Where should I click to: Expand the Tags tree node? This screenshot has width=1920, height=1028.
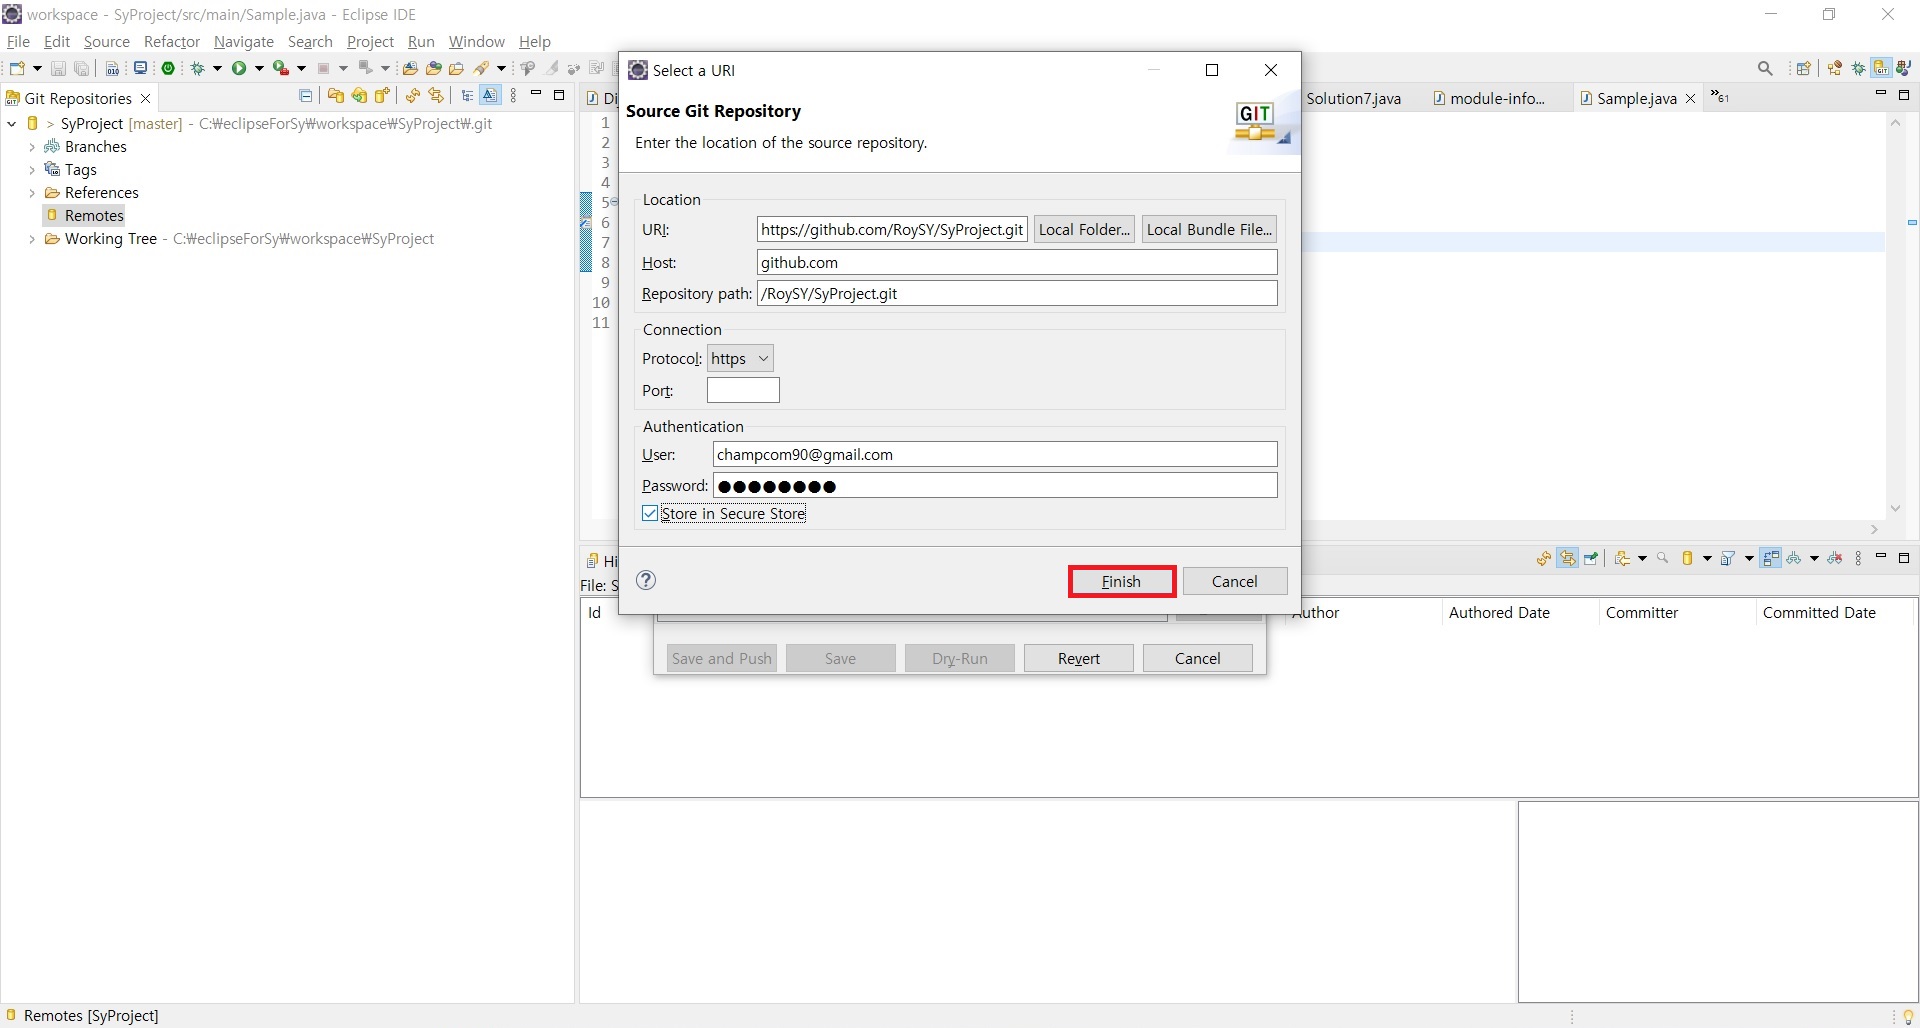(x=32, y=170)
